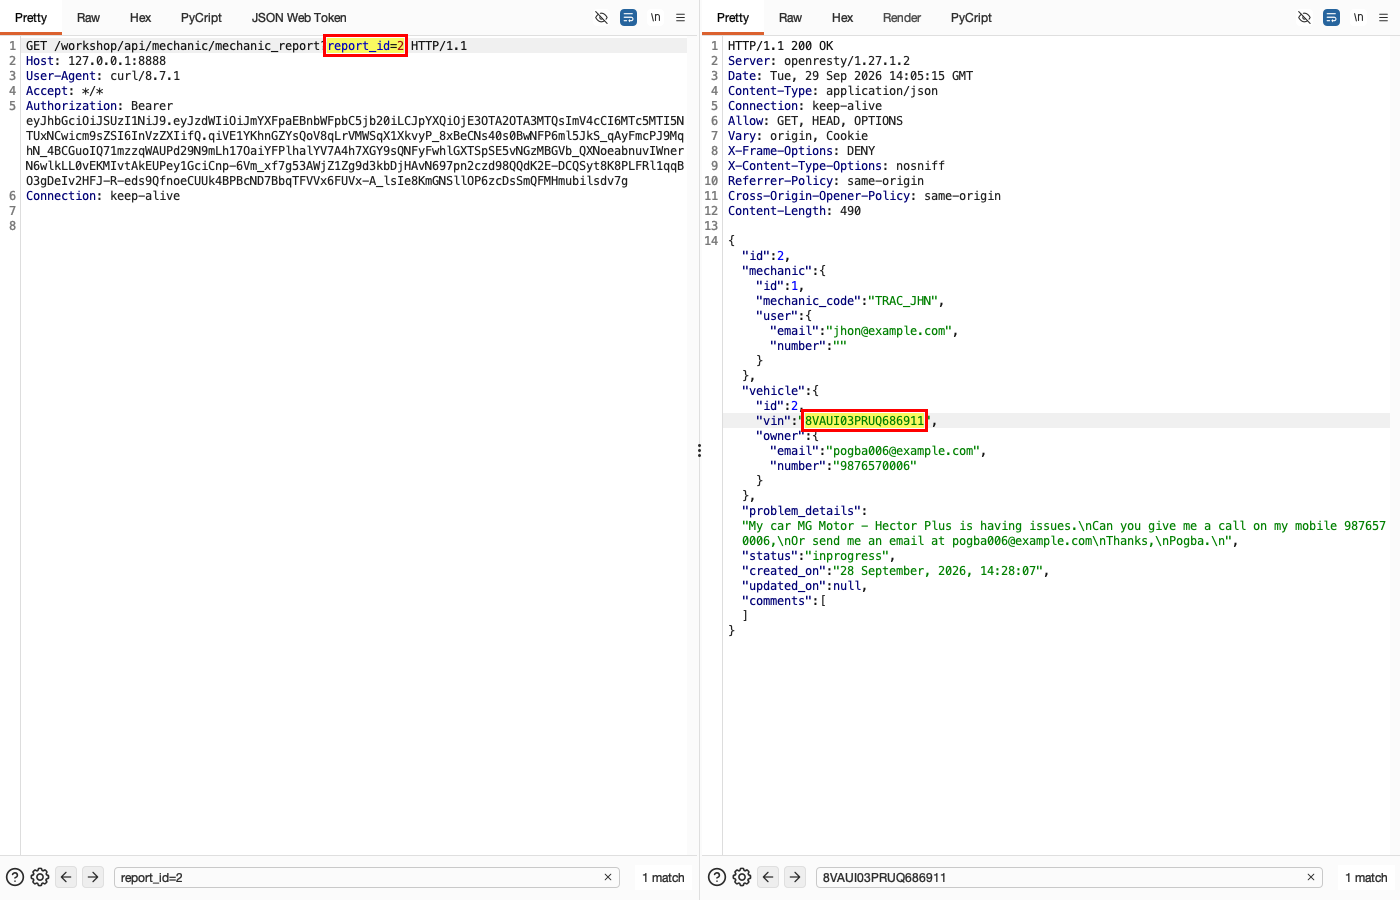This screenshot has width=1400, height=900.
Task: Go to previous match in request search
Action: click(66, 877)
